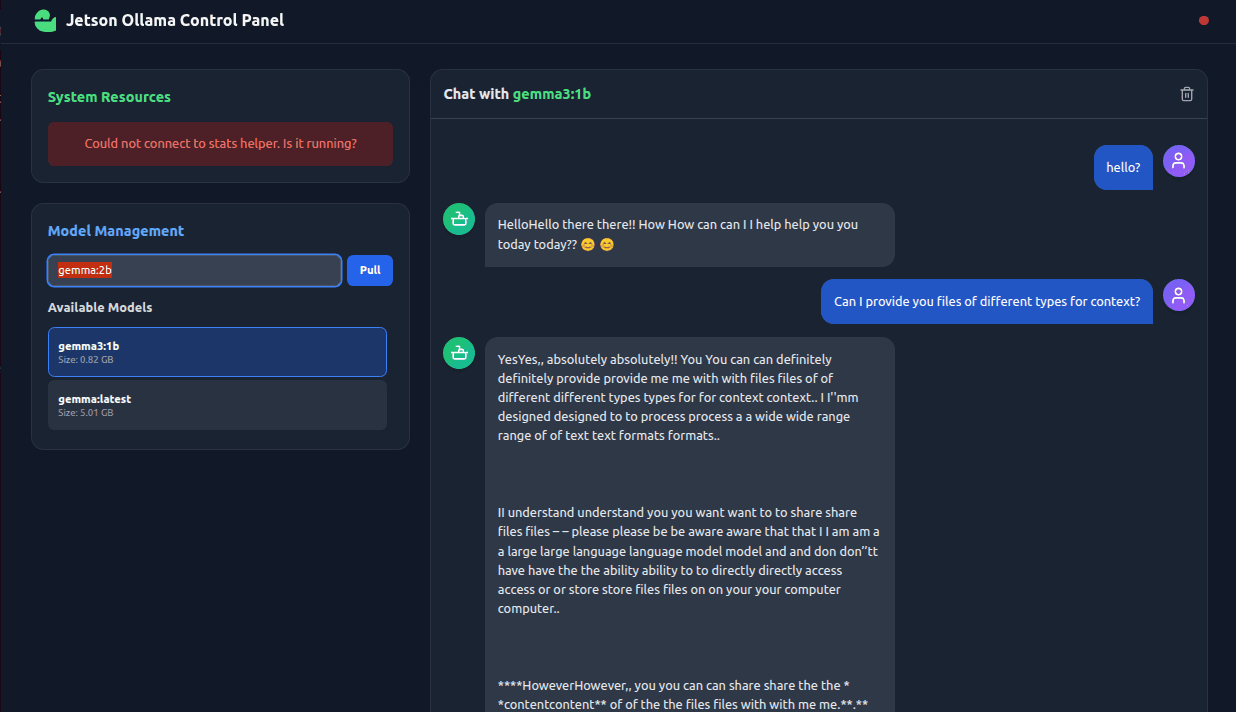Viewport: 1236px width, 712px height.
Task: Click the "Jetson Ollama Control Panel" title
Action: (x=175, y=20)
